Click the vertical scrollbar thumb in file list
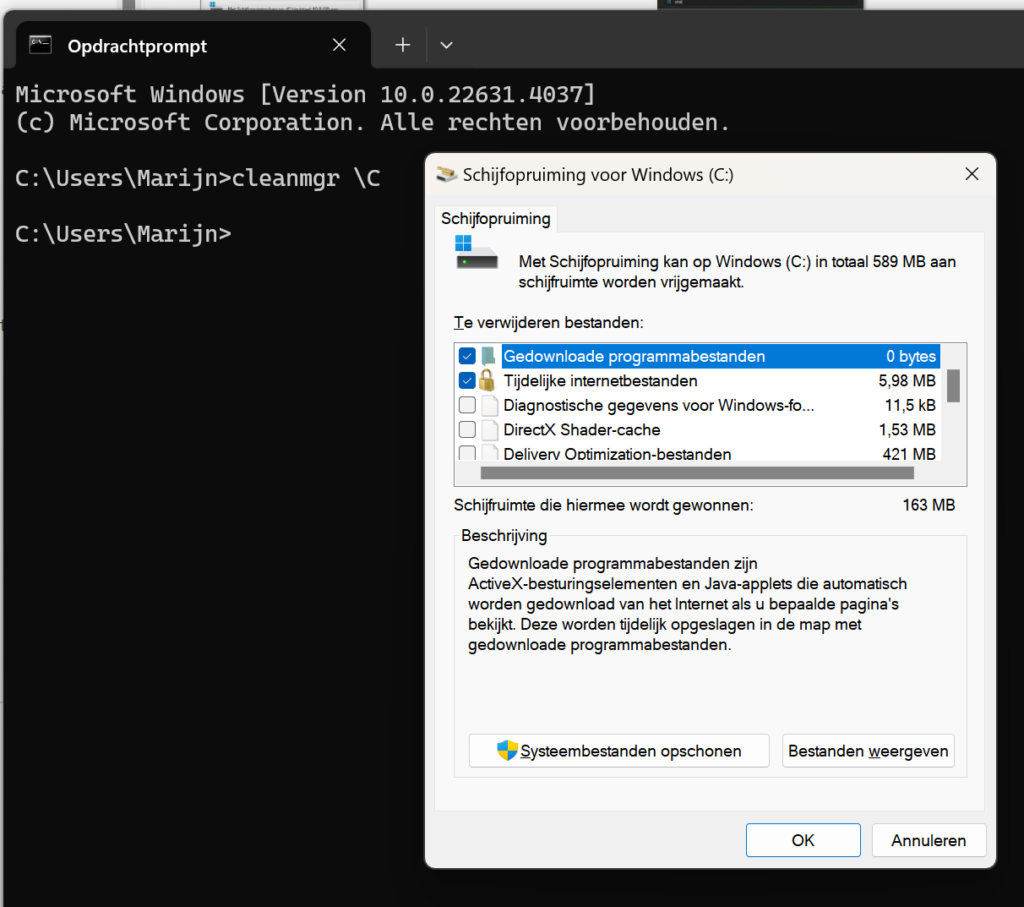Screen dimensions: 1024x907 click(x=953, y=386)
